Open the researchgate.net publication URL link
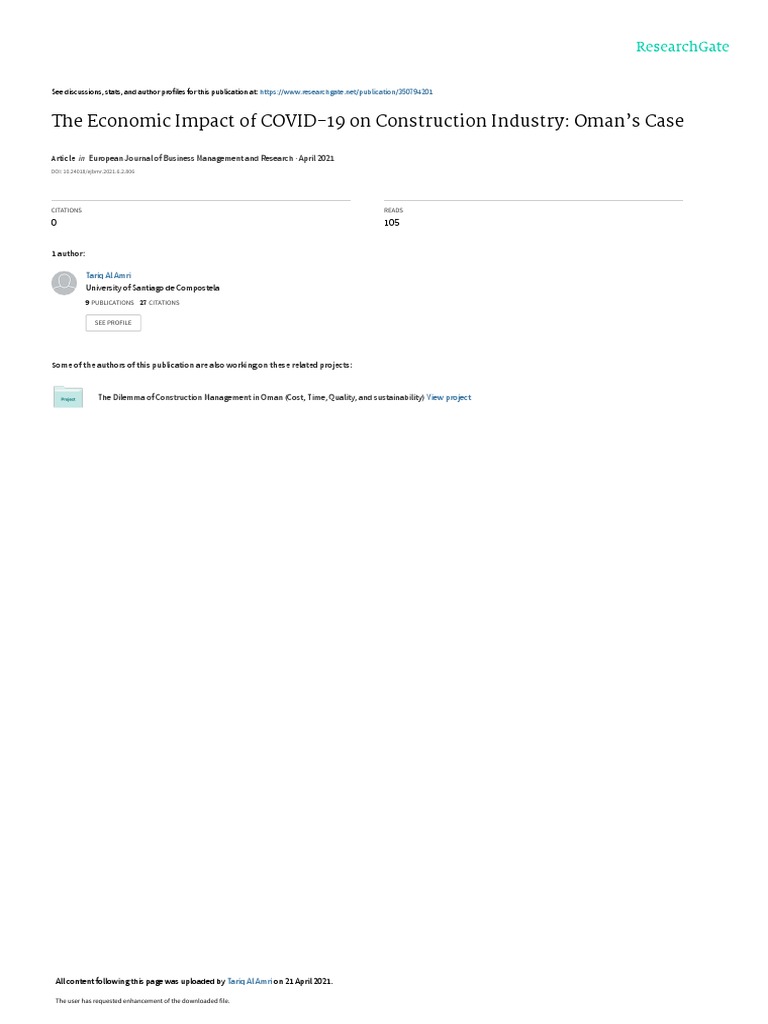This screenshot has width=768, height=1024. click(346, 92)
